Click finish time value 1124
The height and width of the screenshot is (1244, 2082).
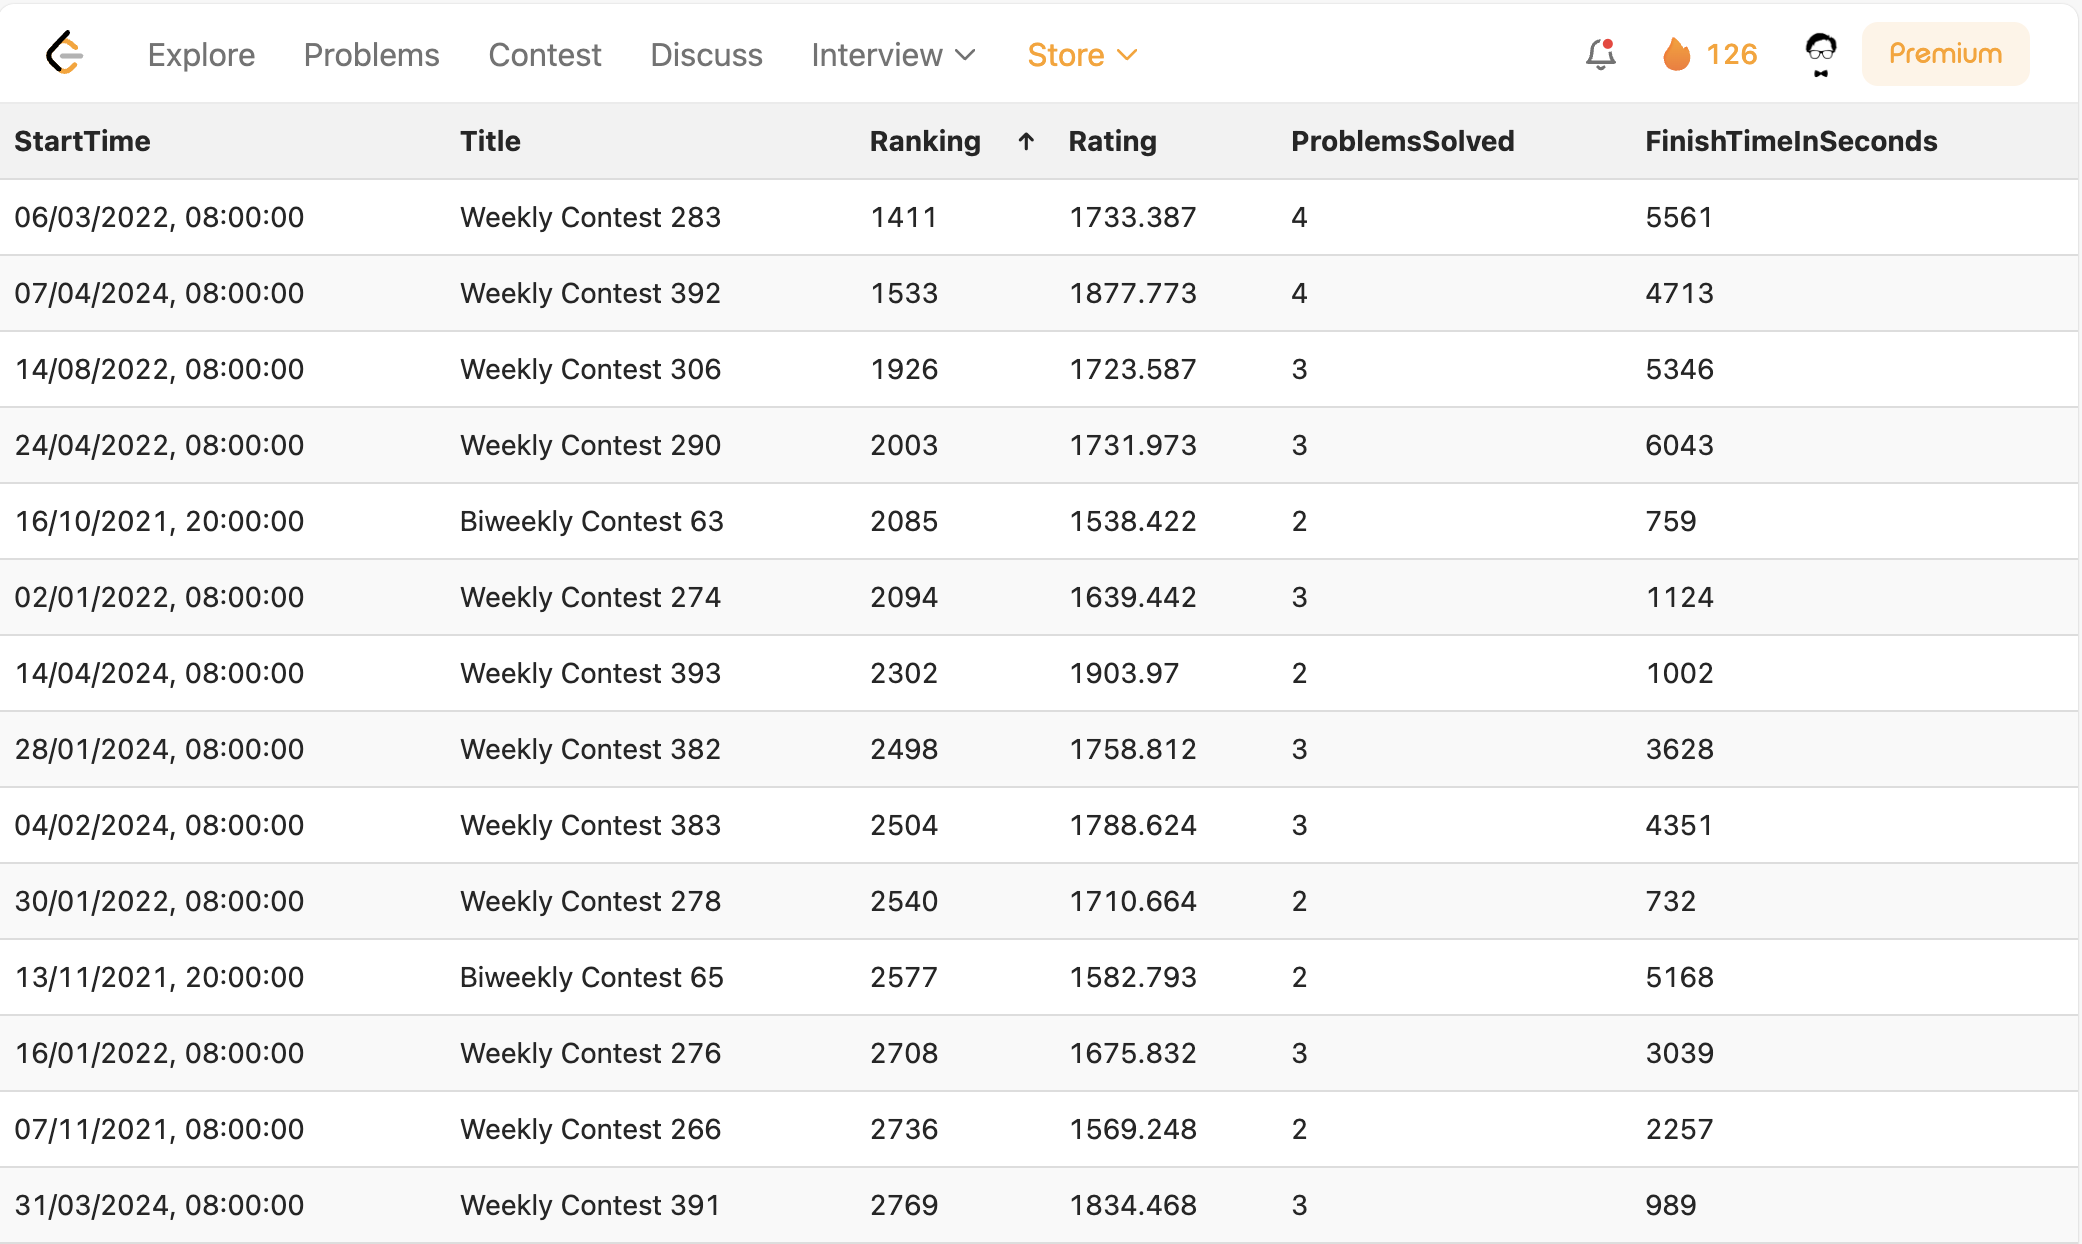(1680, 597)
